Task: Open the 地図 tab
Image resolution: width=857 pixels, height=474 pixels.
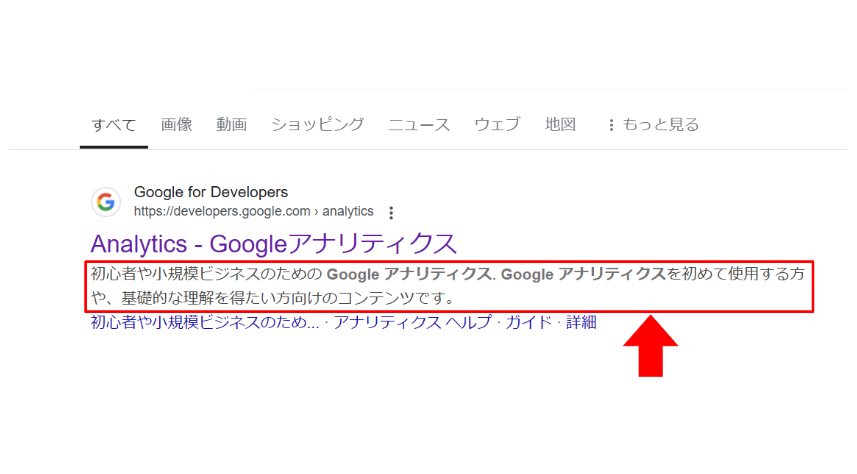Action: [560, 124]
